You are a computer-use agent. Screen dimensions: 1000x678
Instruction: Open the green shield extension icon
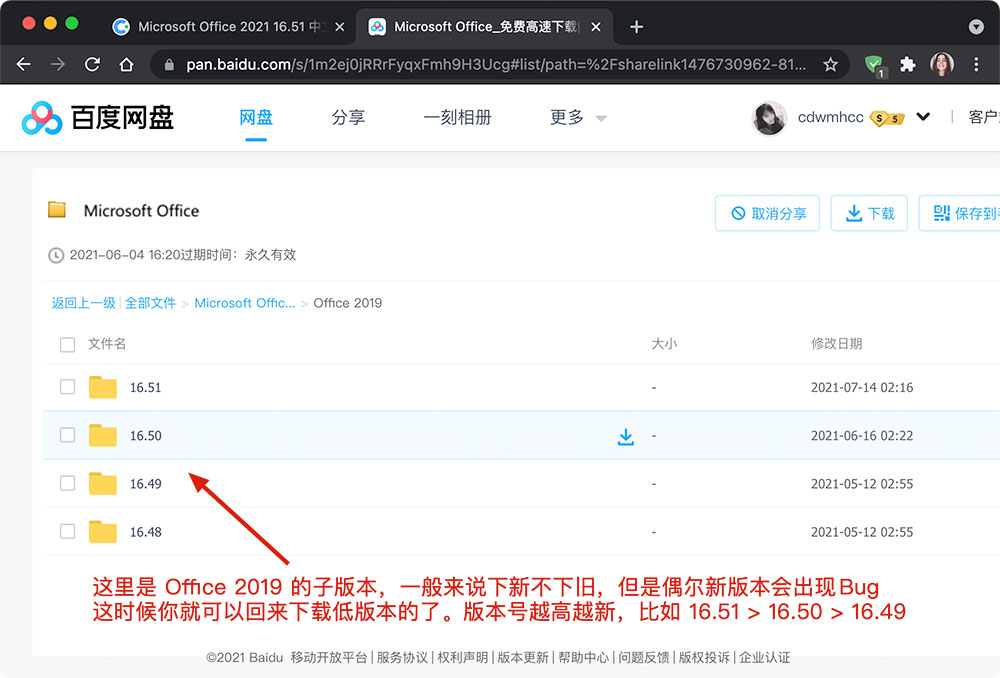click(x=874, y=65)
